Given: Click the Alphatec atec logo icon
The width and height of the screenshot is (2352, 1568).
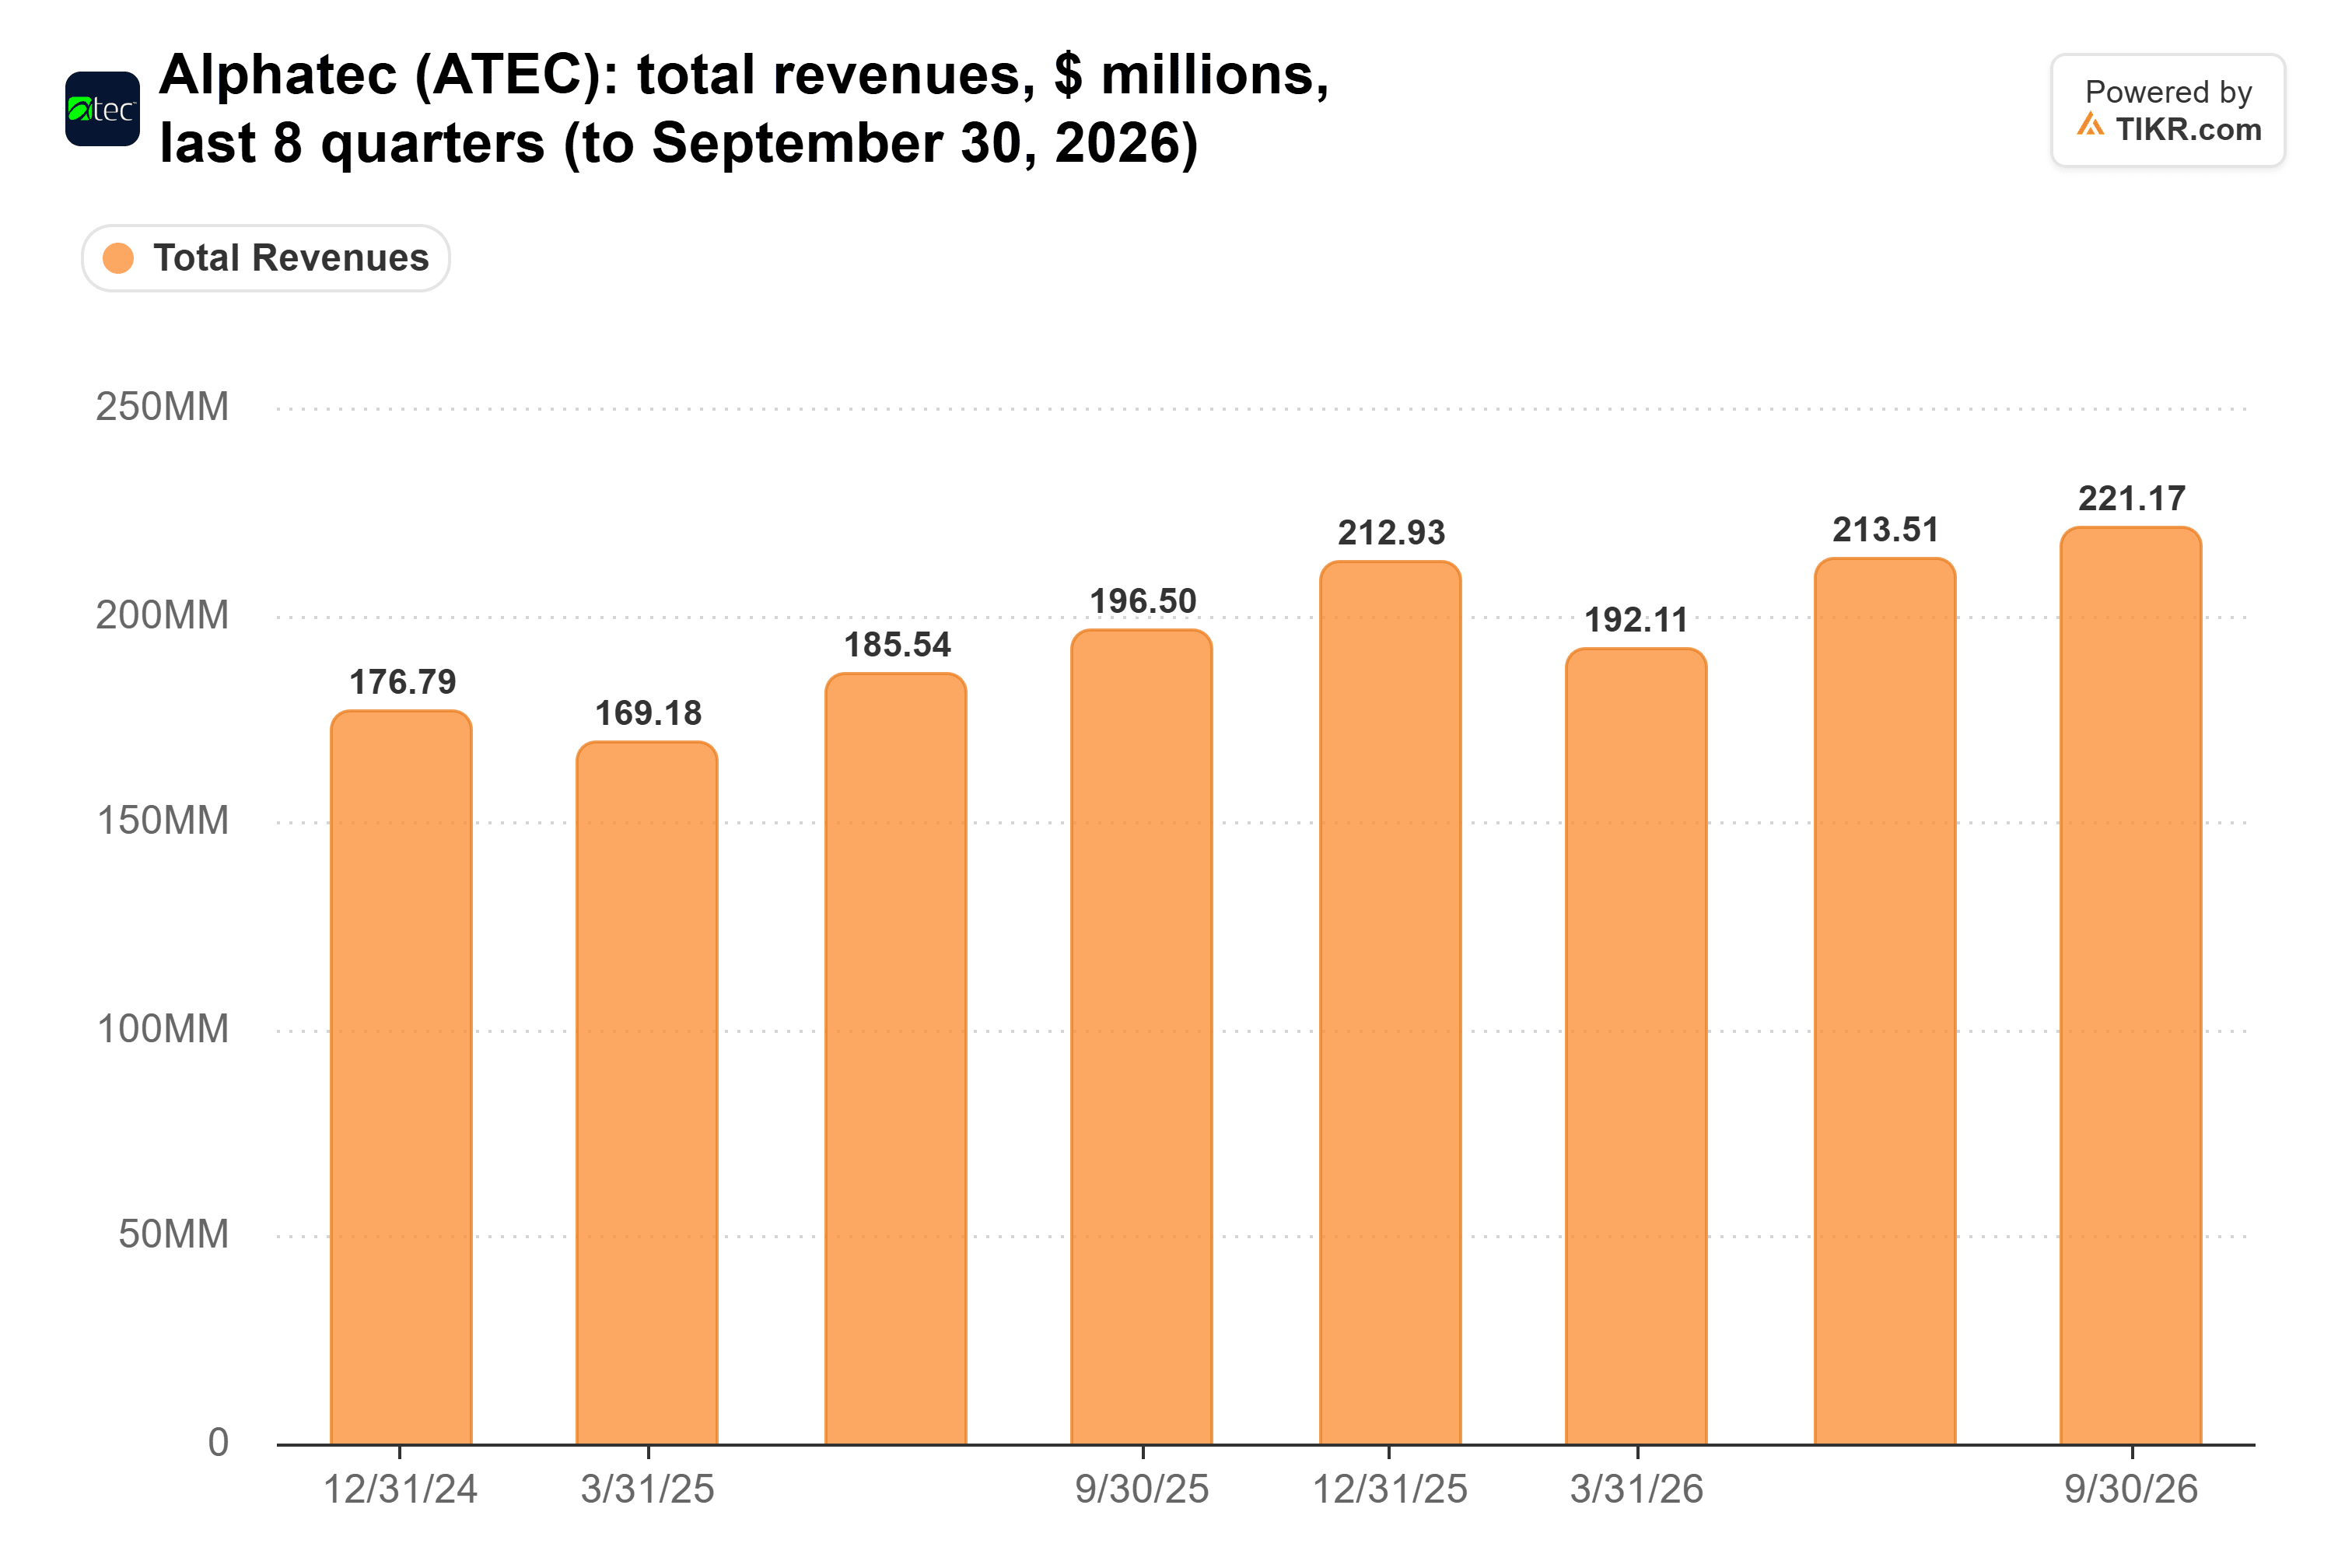Looking at the screenshot, I should point(102,109).
